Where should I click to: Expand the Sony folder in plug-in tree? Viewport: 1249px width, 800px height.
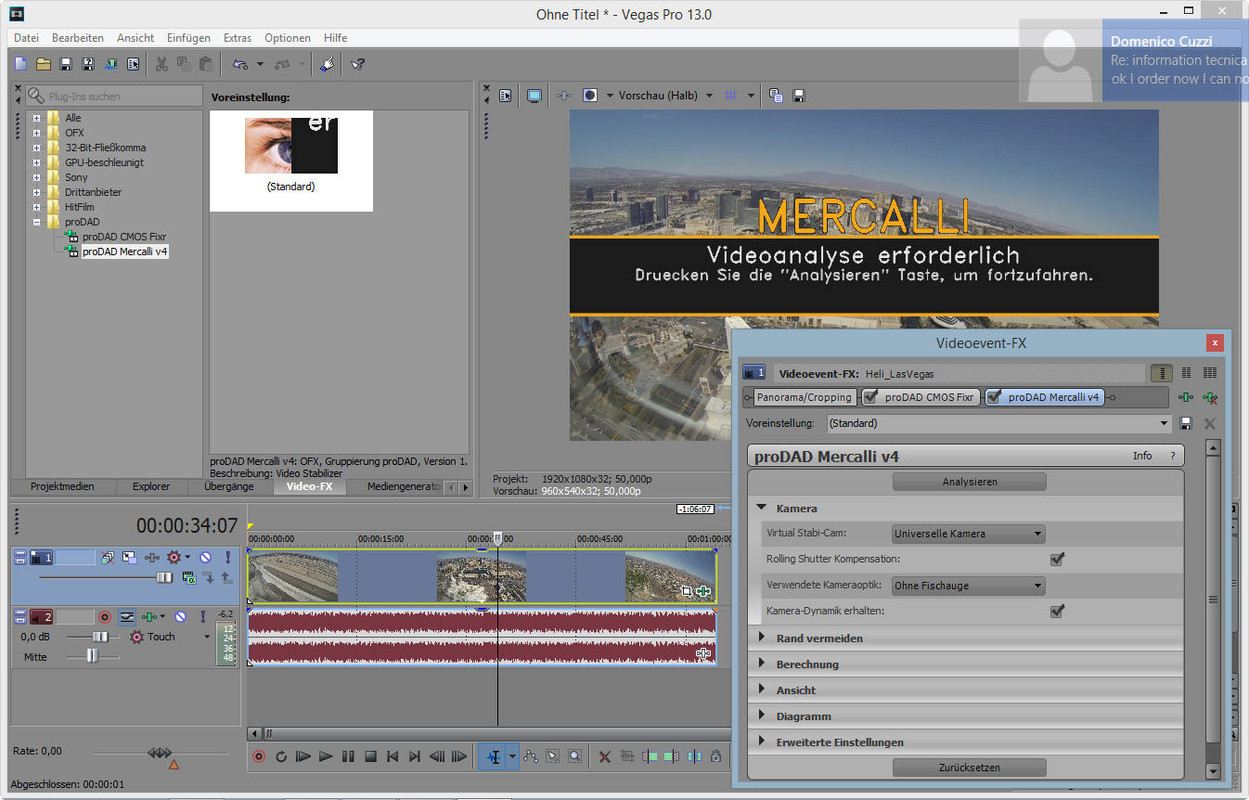tap(37, 177)
